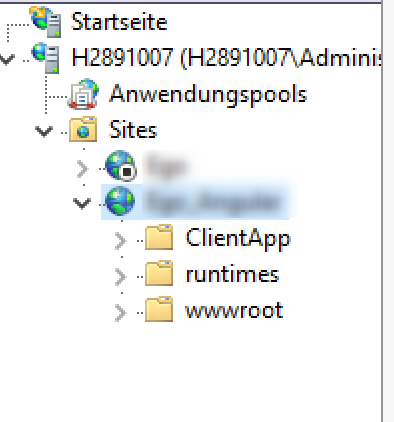Click the runtimes folder icon

click(159, 273)
